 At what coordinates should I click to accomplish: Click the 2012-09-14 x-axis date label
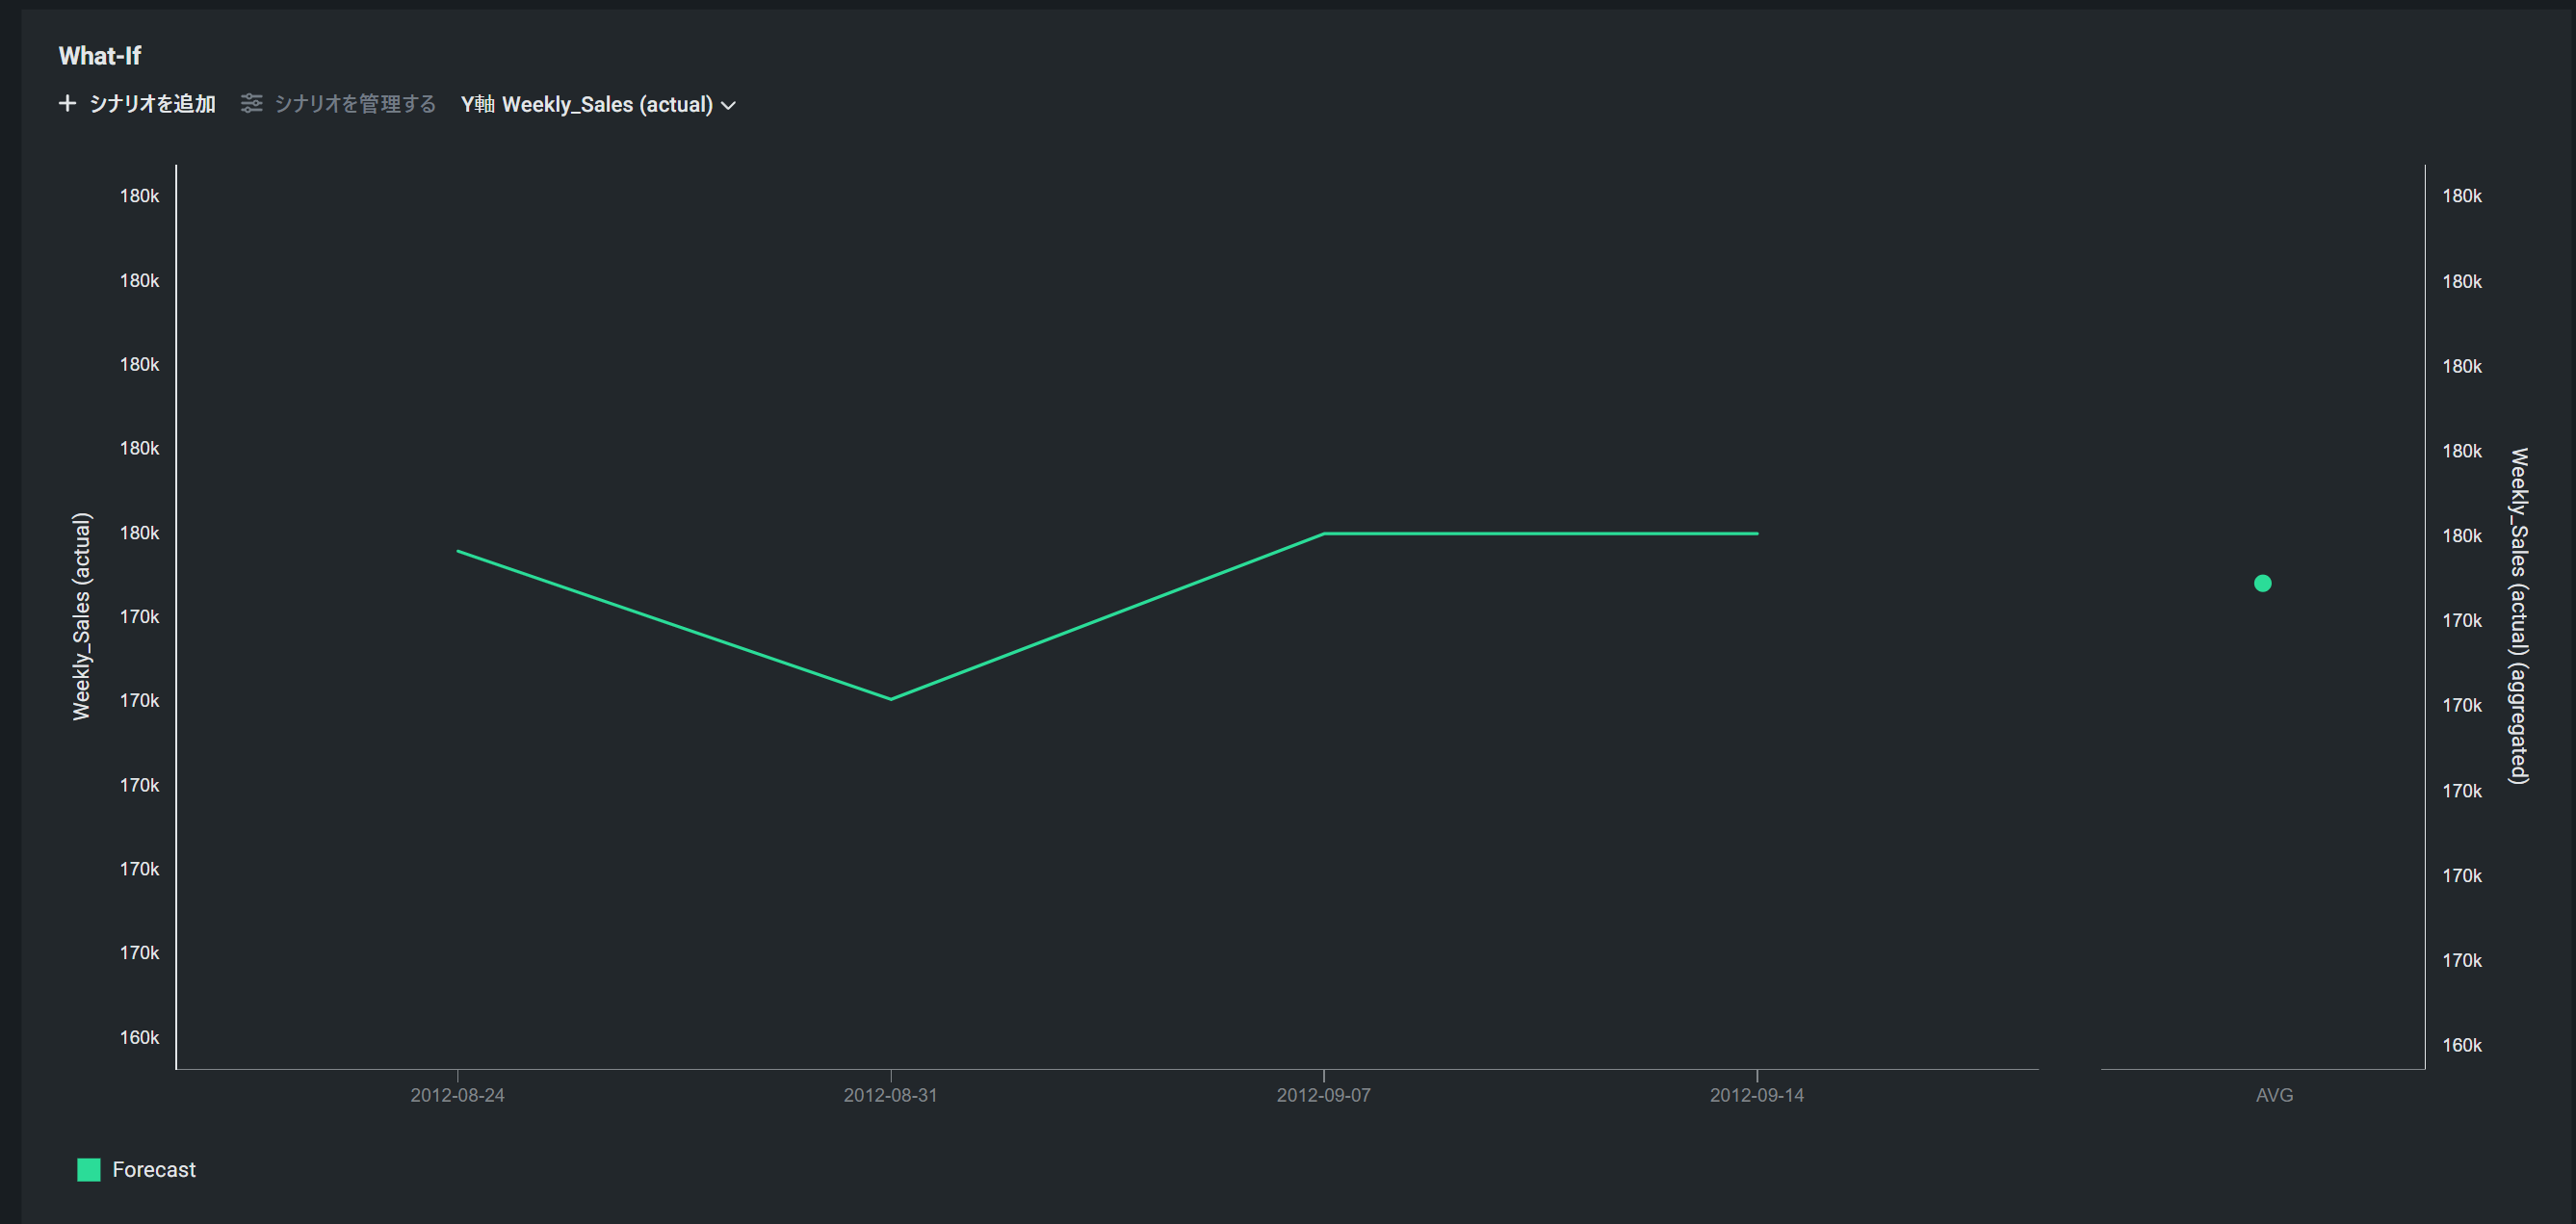1756,1095
